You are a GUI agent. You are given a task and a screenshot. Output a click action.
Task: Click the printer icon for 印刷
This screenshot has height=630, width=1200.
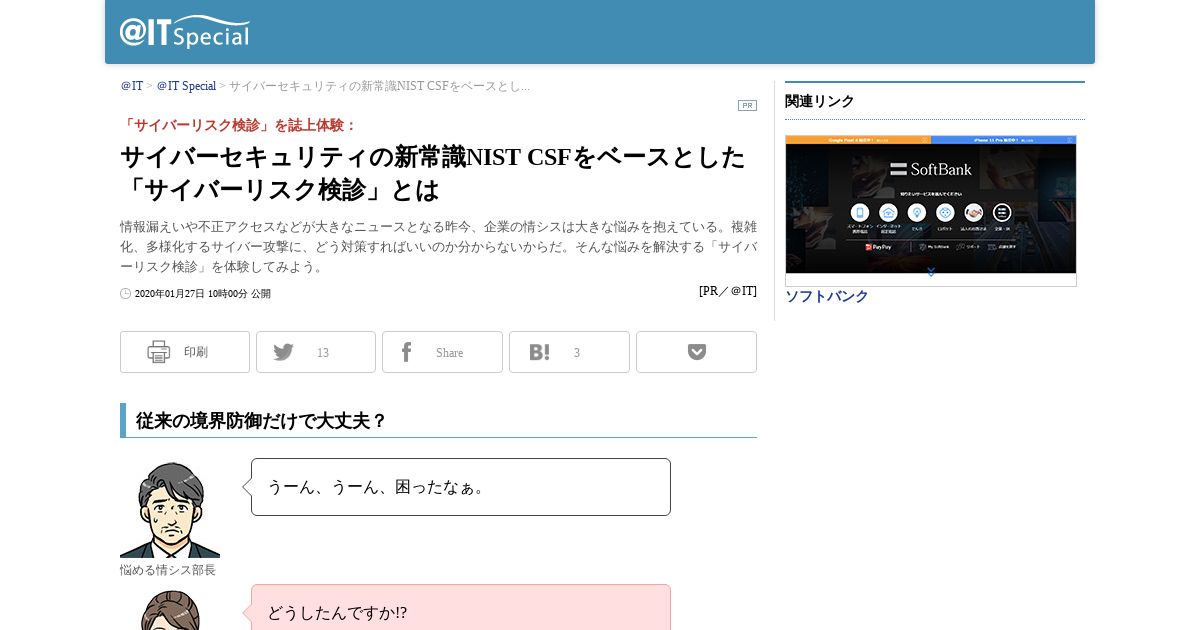point(159,352)
